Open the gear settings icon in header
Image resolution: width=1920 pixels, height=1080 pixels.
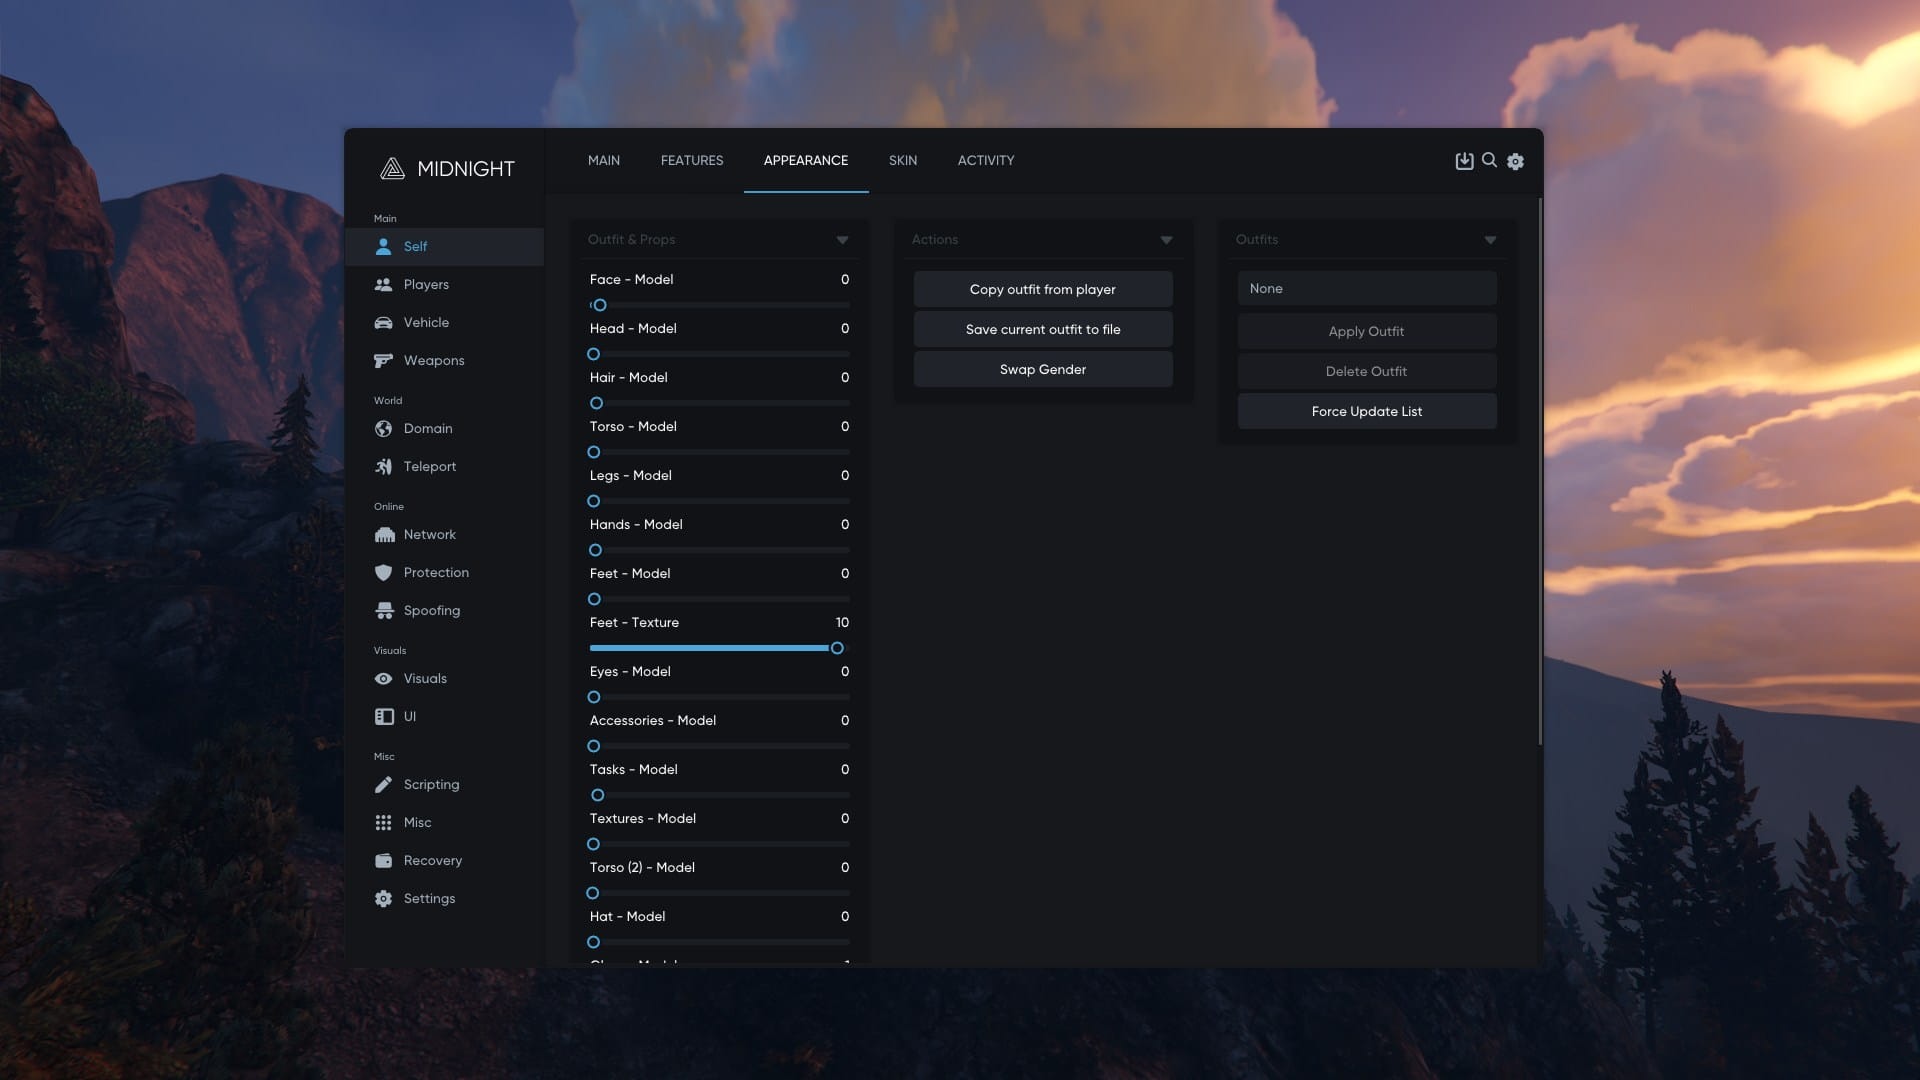[x=1515, y=161]
